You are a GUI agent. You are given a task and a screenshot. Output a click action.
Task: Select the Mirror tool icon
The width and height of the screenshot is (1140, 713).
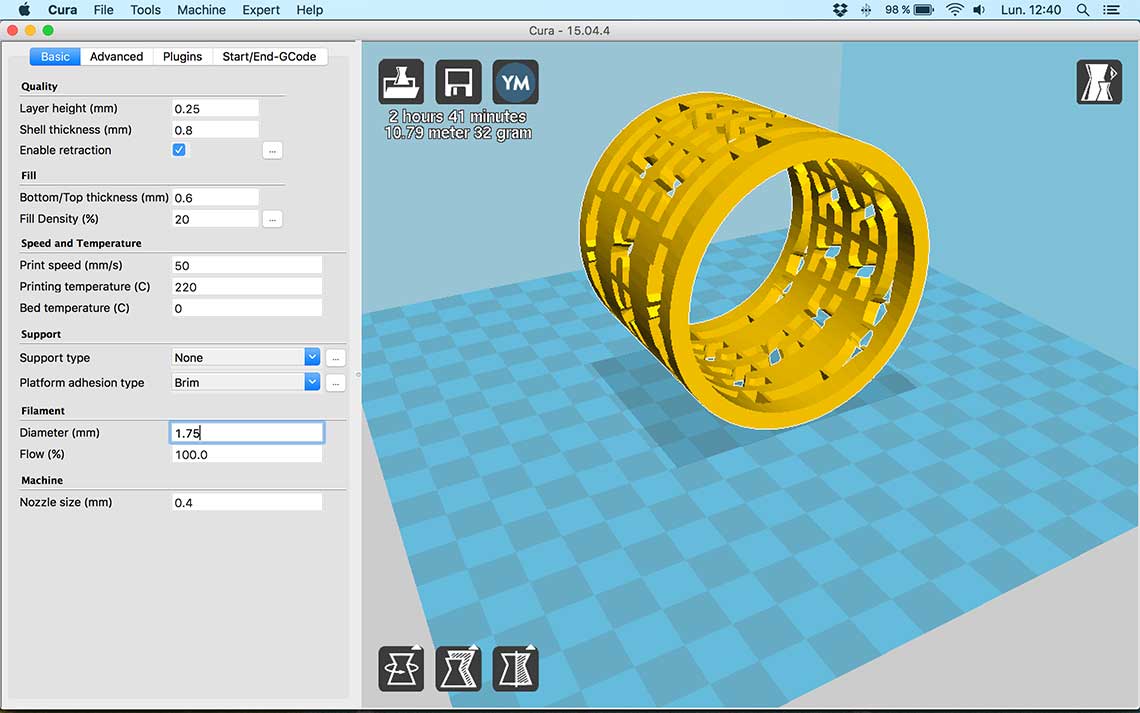(x=515, y=669)
